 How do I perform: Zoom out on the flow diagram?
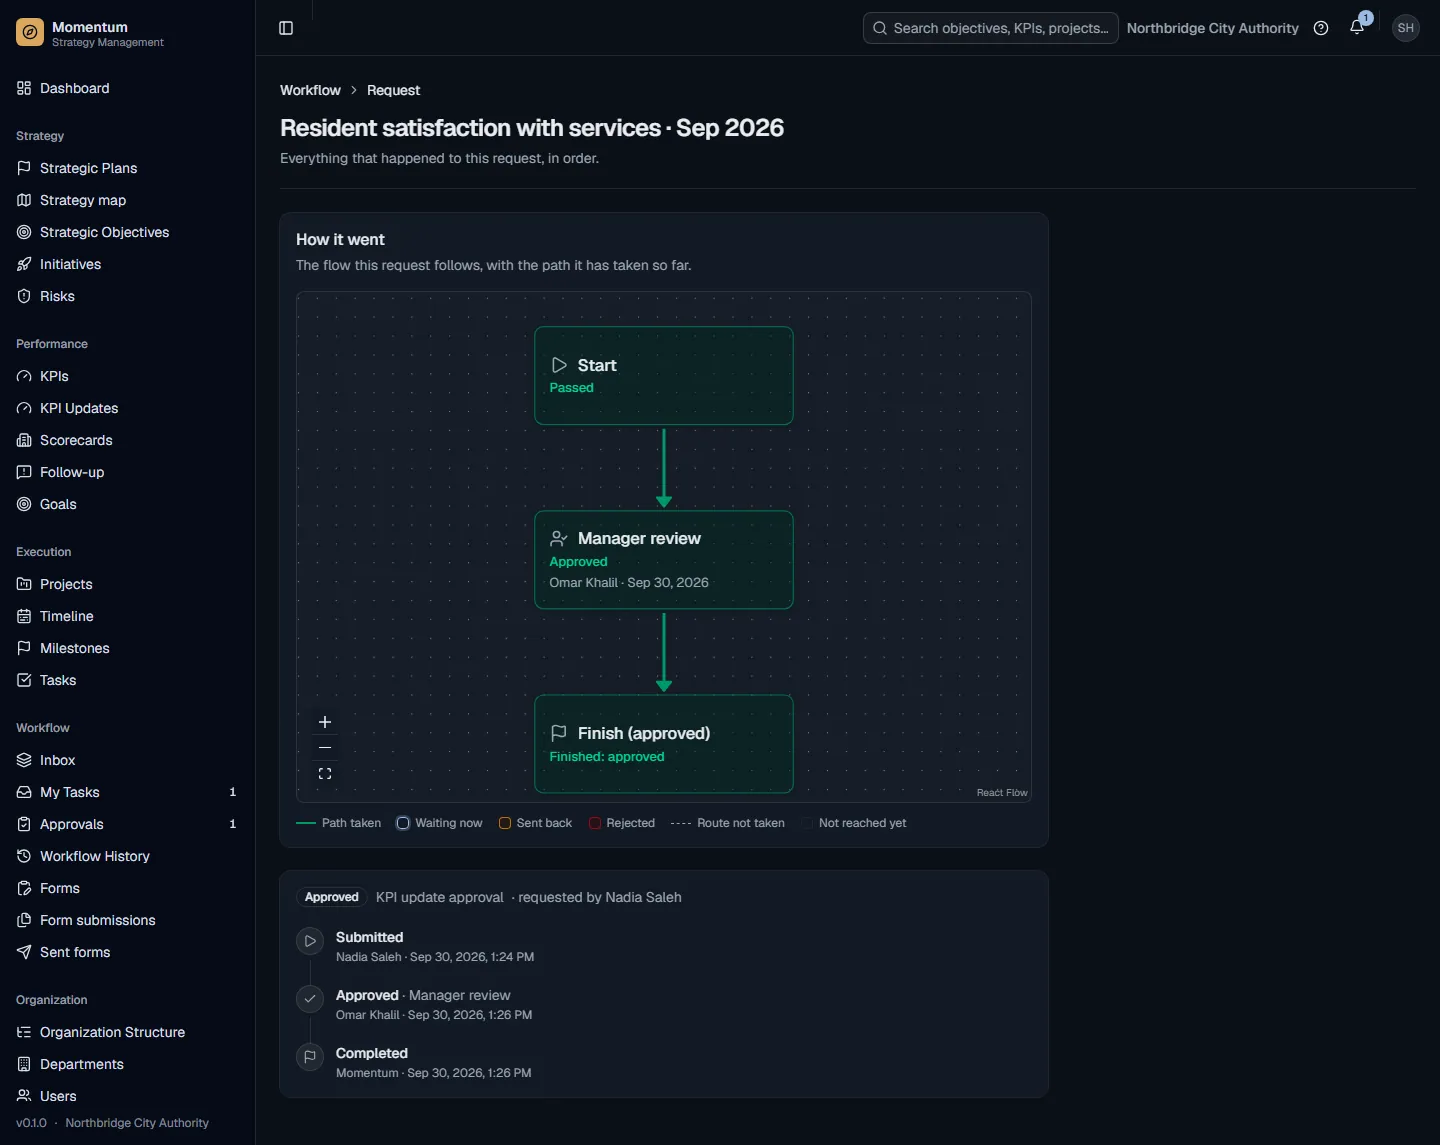click(x=325, y=748)
